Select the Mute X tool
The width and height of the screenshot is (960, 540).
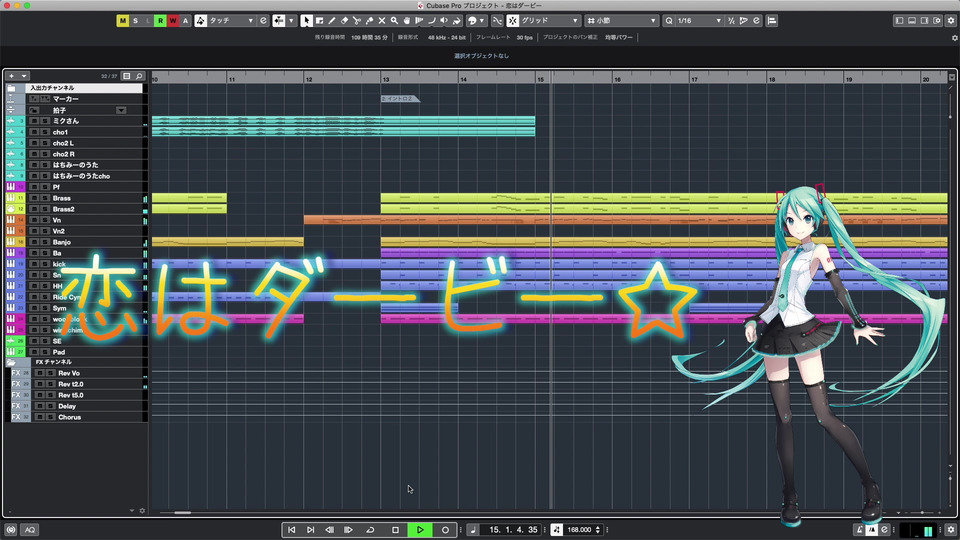coord(381,21)
